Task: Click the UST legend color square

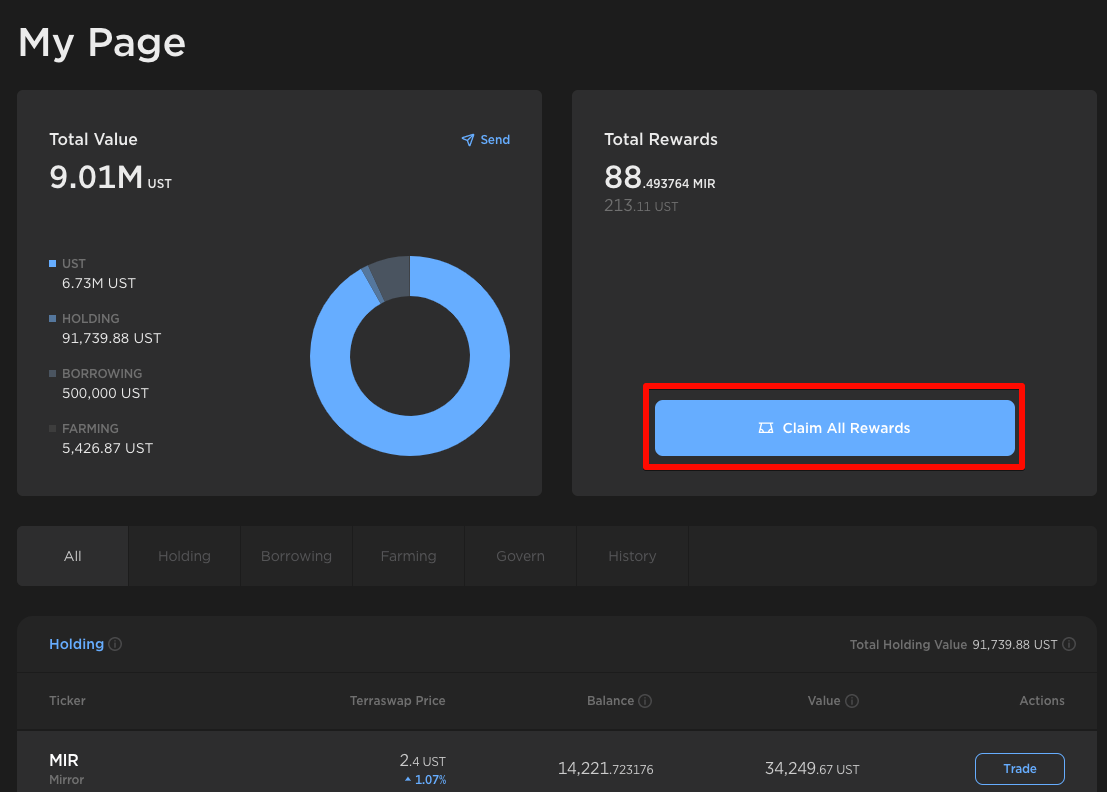Action: coord(53,264)
